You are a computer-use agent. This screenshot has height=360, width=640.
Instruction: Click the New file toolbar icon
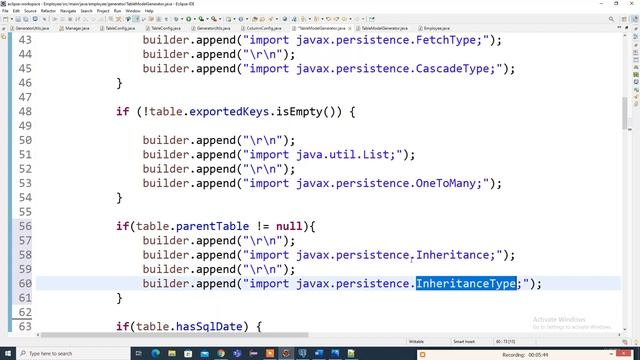(x=5, y=19)
